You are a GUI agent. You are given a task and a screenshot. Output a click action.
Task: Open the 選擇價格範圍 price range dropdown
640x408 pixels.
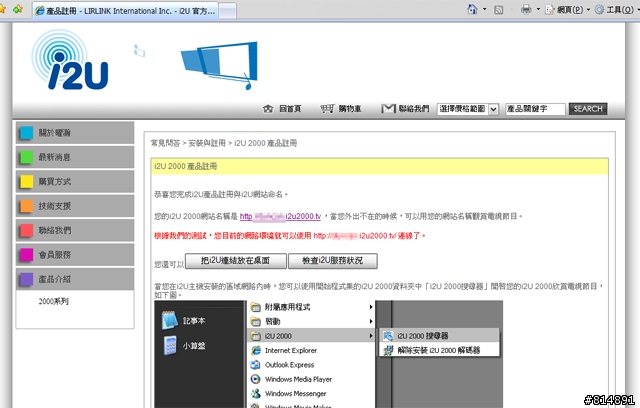pyautogui.click(x=468, y=109)
